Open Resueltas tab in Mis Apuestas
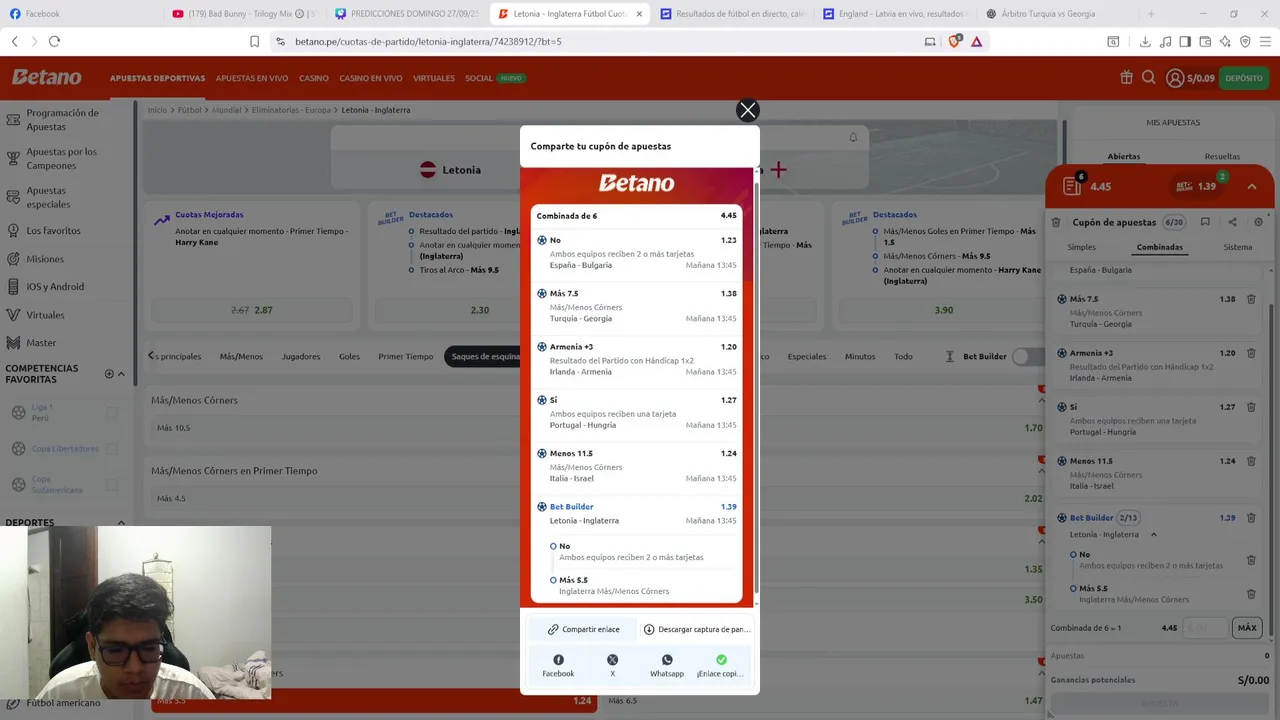1280x720 pixels. (x=1222, y=156)
